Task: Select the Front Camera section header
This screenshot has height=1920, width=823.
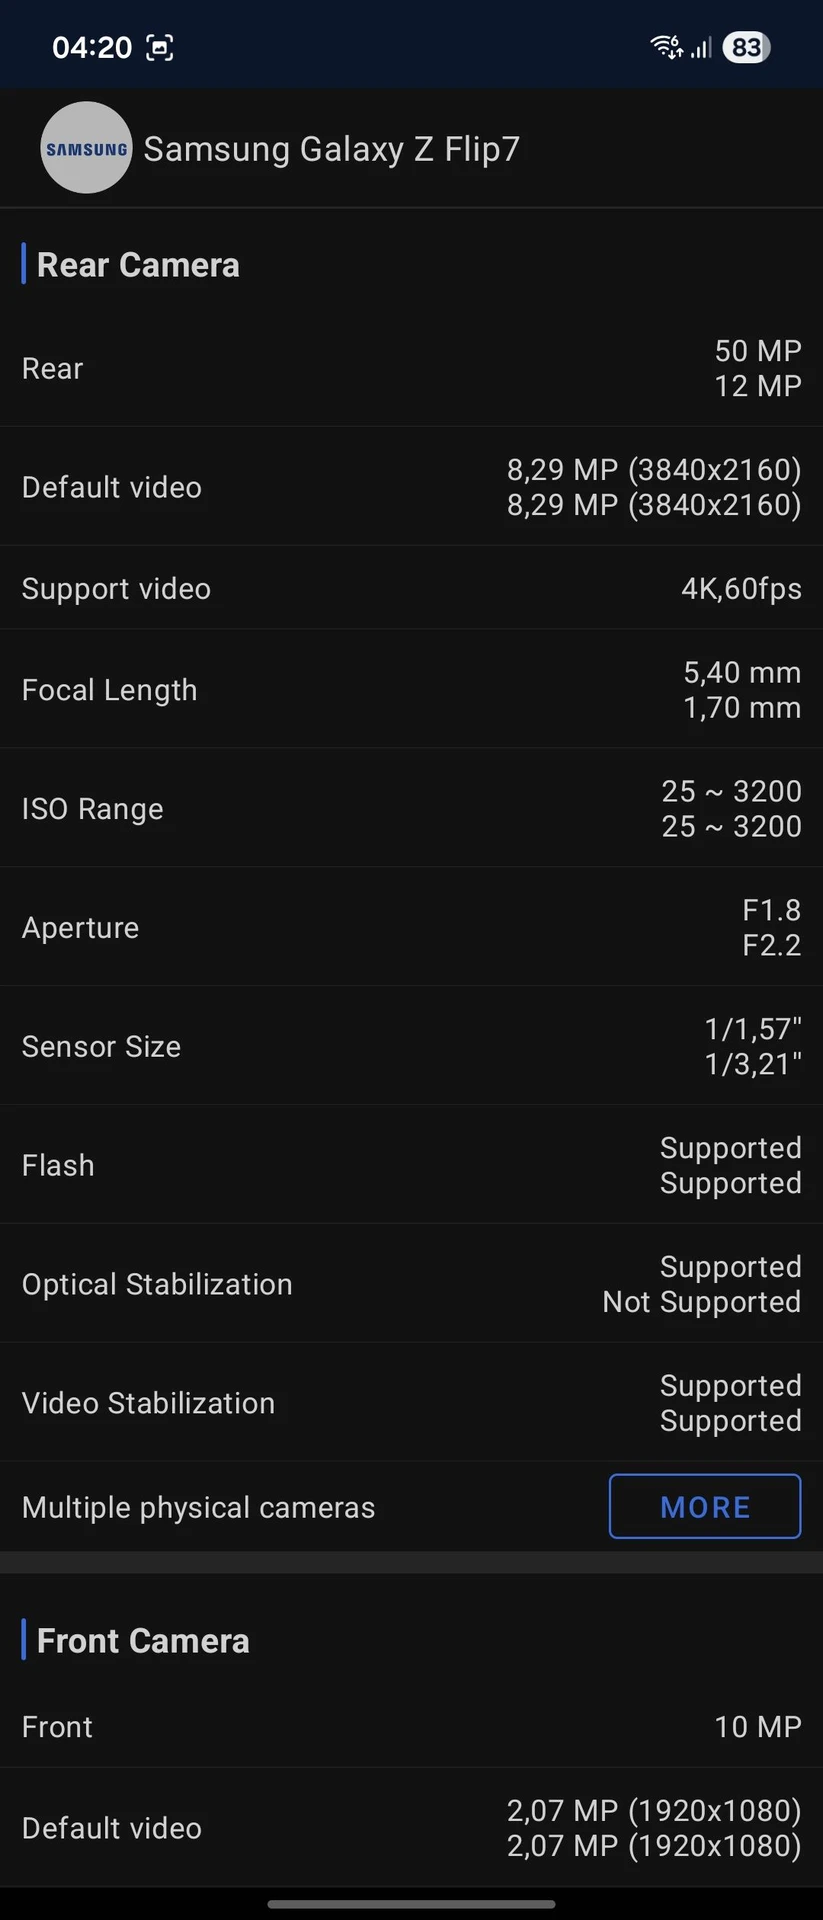Action: (143, 1641)
